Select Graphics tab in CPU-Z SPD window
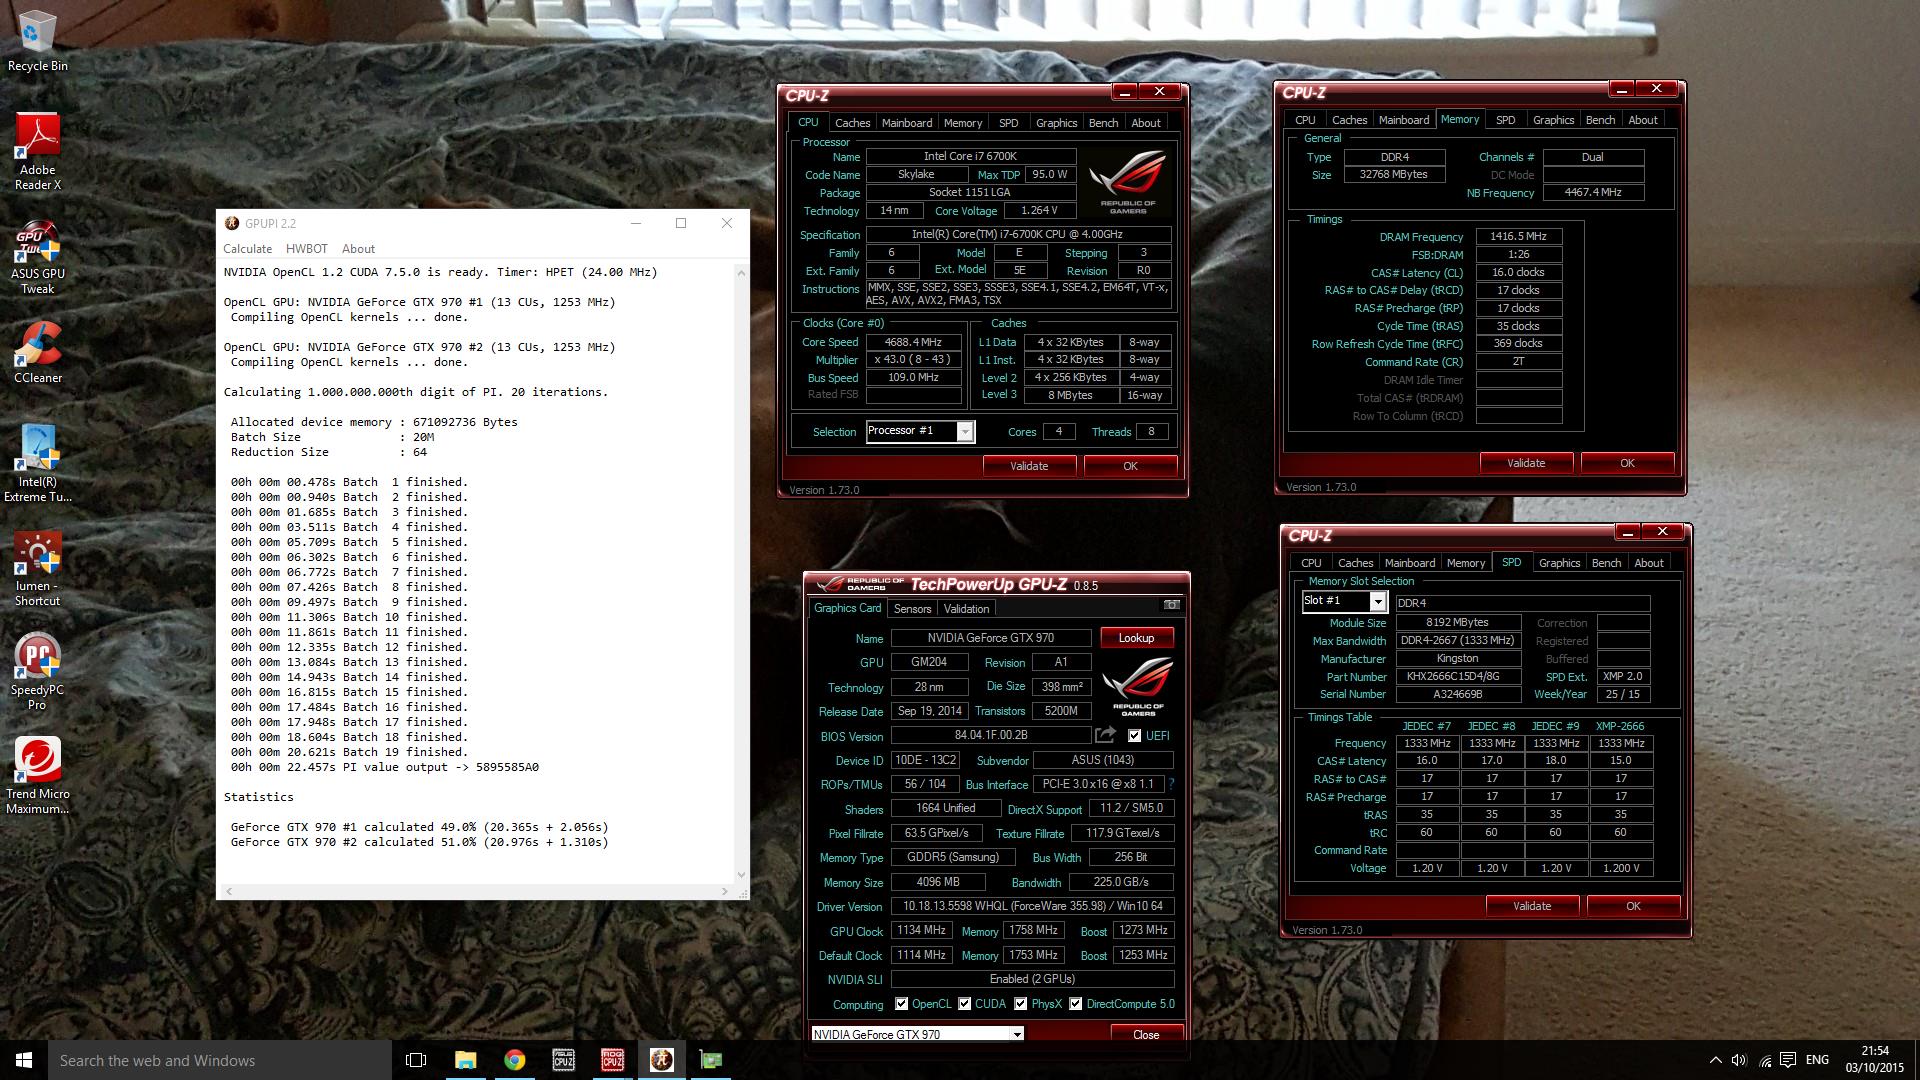1920x1080 pixels. 1559,563
